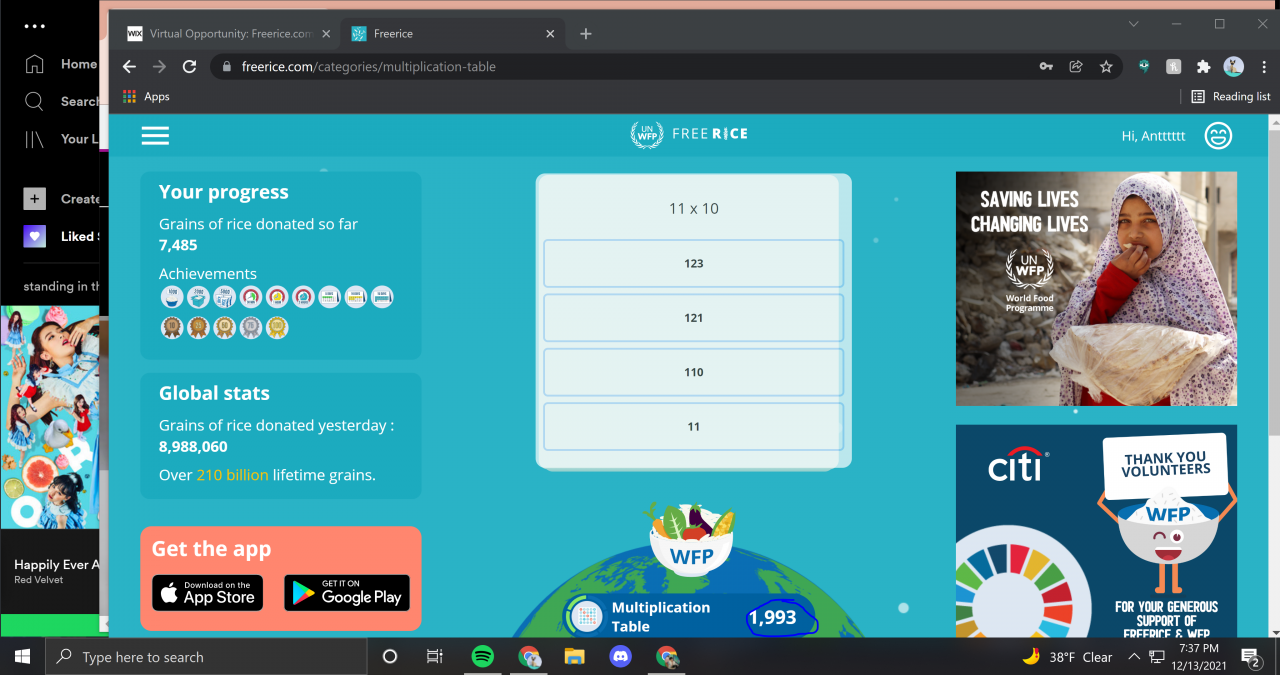
Task: View the 2 hours blue timer achievement
Action: pyautogui.click(x=303, y=297)
